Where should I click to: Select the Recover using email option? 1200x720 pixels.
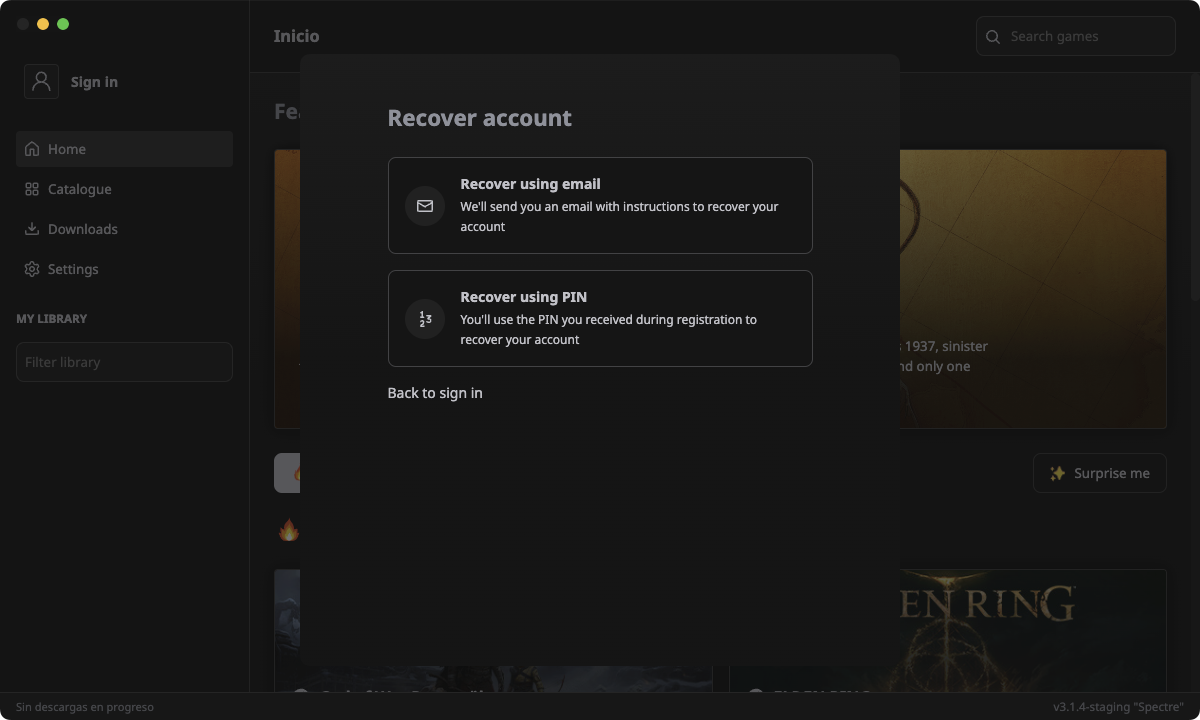tap(600, 205)
